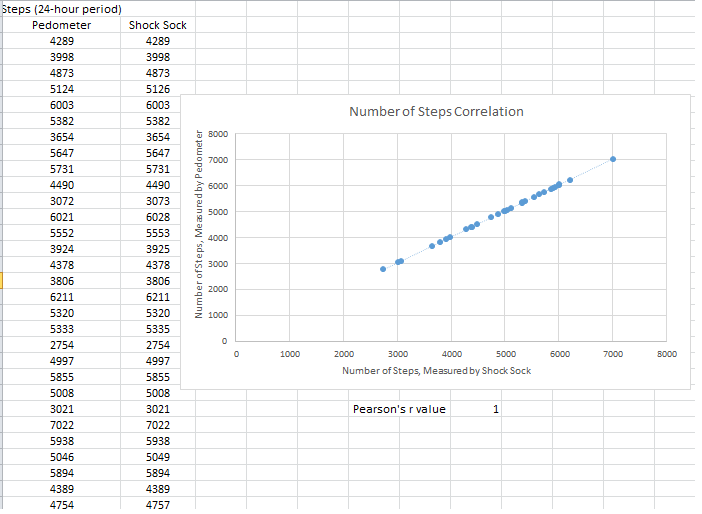The image size is (702, 514).
Task: Select the cell containing 5335
Action: pyautogui.click(x=157, y=329)
